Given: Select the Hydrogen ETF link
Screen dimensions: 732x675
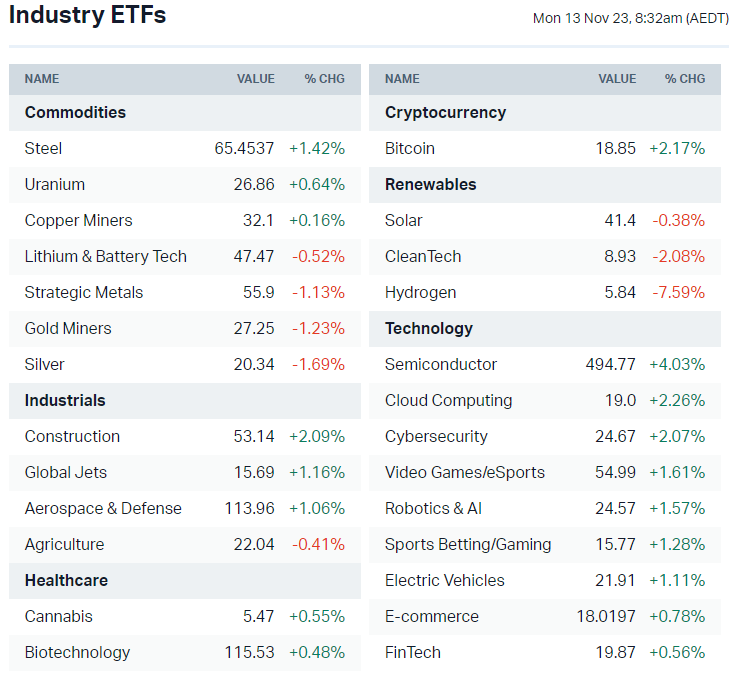Looking at the screenshot, I should [x=420, y=292].
